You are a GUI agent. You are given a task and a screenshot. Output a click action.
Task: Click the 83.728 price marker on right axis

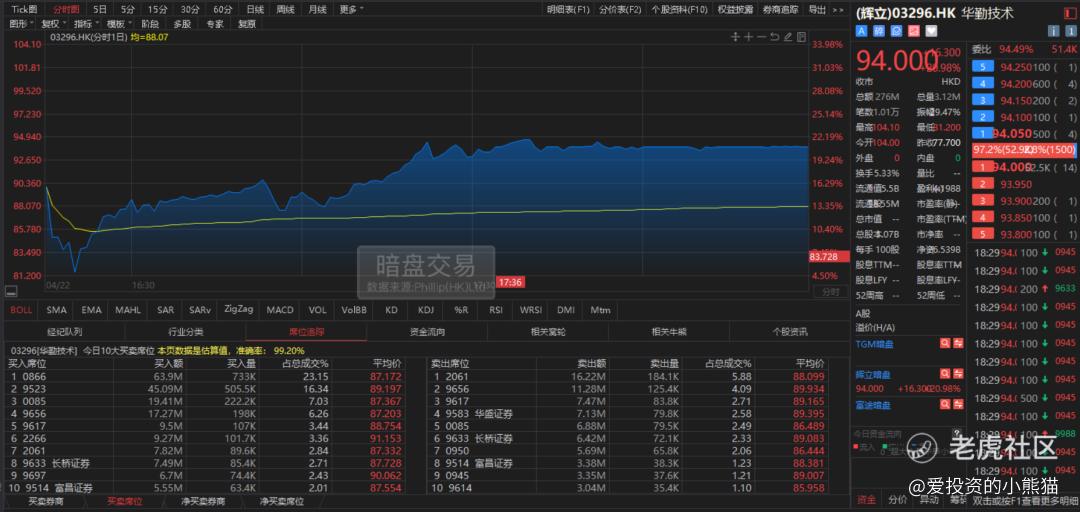[x=829, y=256]
